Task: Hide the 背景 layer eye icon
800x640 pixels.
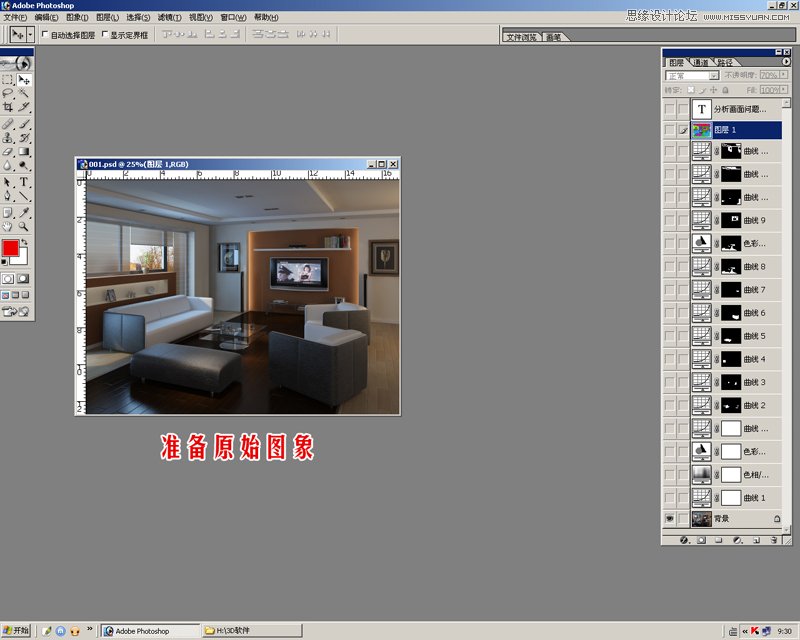Action: pos(669,519)
